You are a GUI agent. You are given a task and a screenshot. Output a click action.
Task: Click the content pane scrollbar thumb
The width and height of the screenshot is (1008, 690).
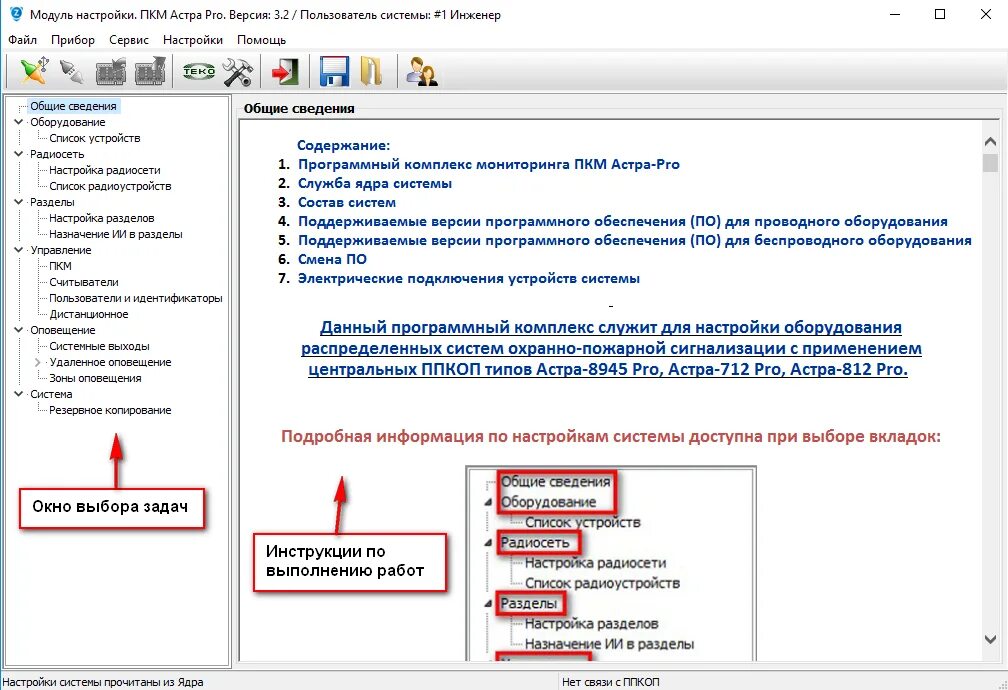(x=990, y=162)
